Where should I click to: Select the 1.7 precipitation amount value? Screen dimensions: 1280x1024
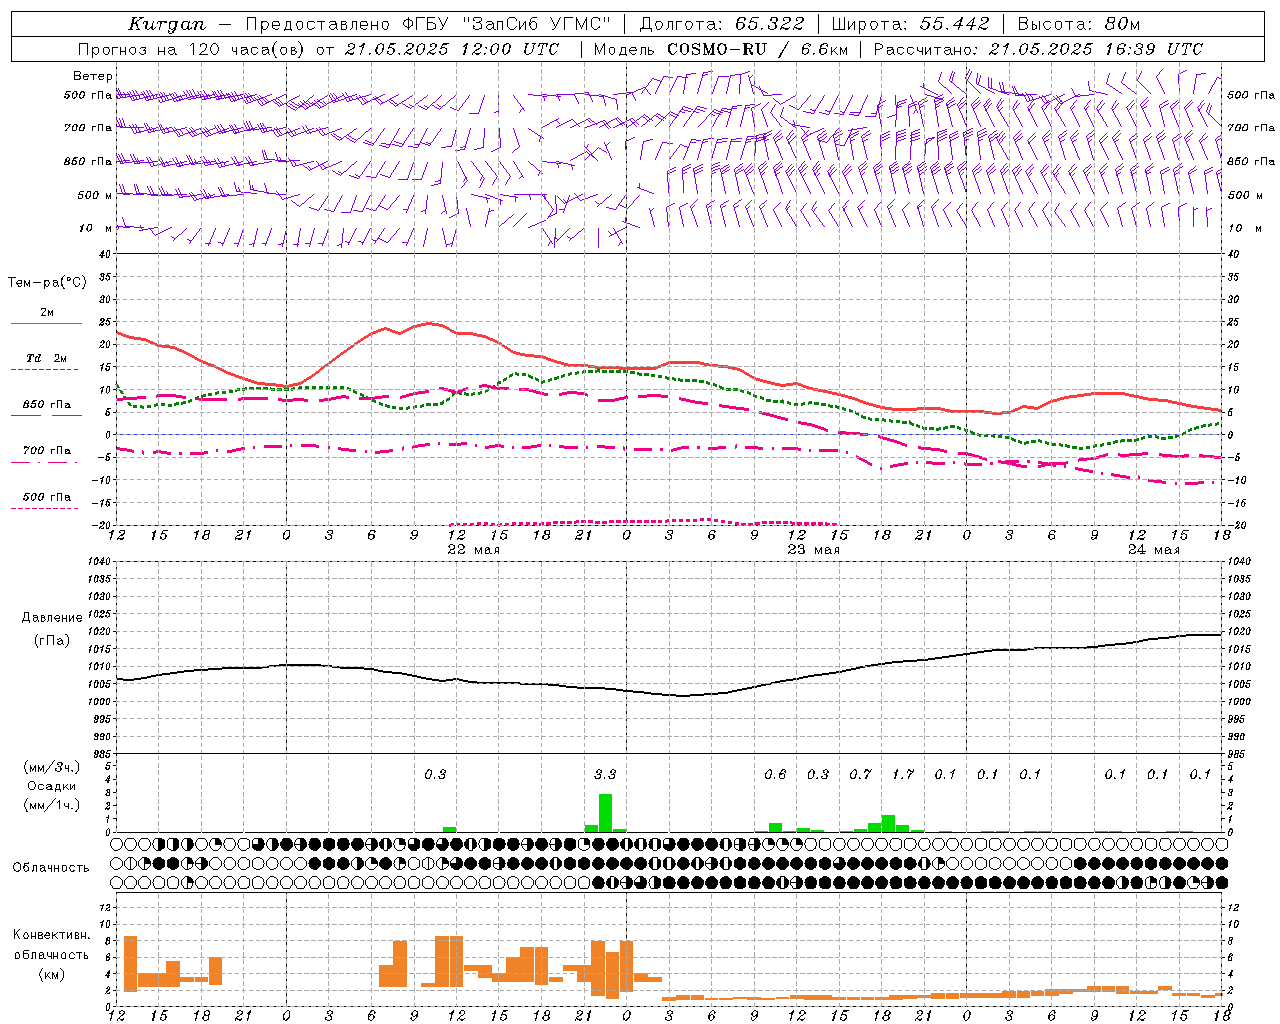click(903, 775)
